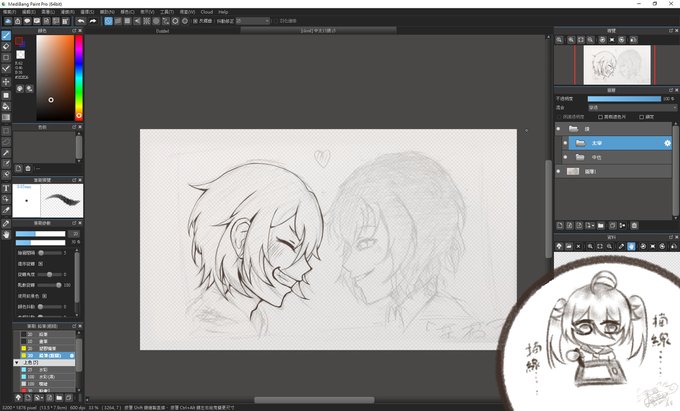The width and height of the screenshot is (680, 411).
Task: Turn snap off using highlighted snap icon
Action: (108, 21)
